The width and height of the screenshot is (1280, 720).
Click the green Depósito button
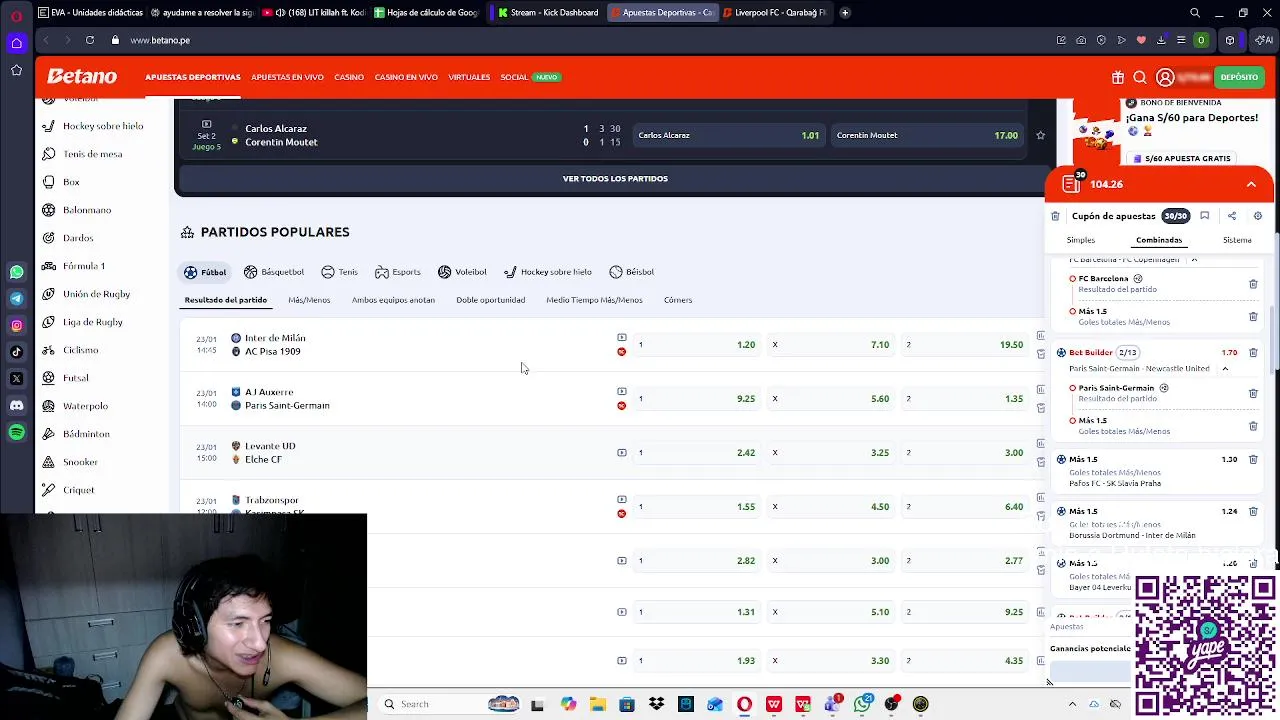1239,77
